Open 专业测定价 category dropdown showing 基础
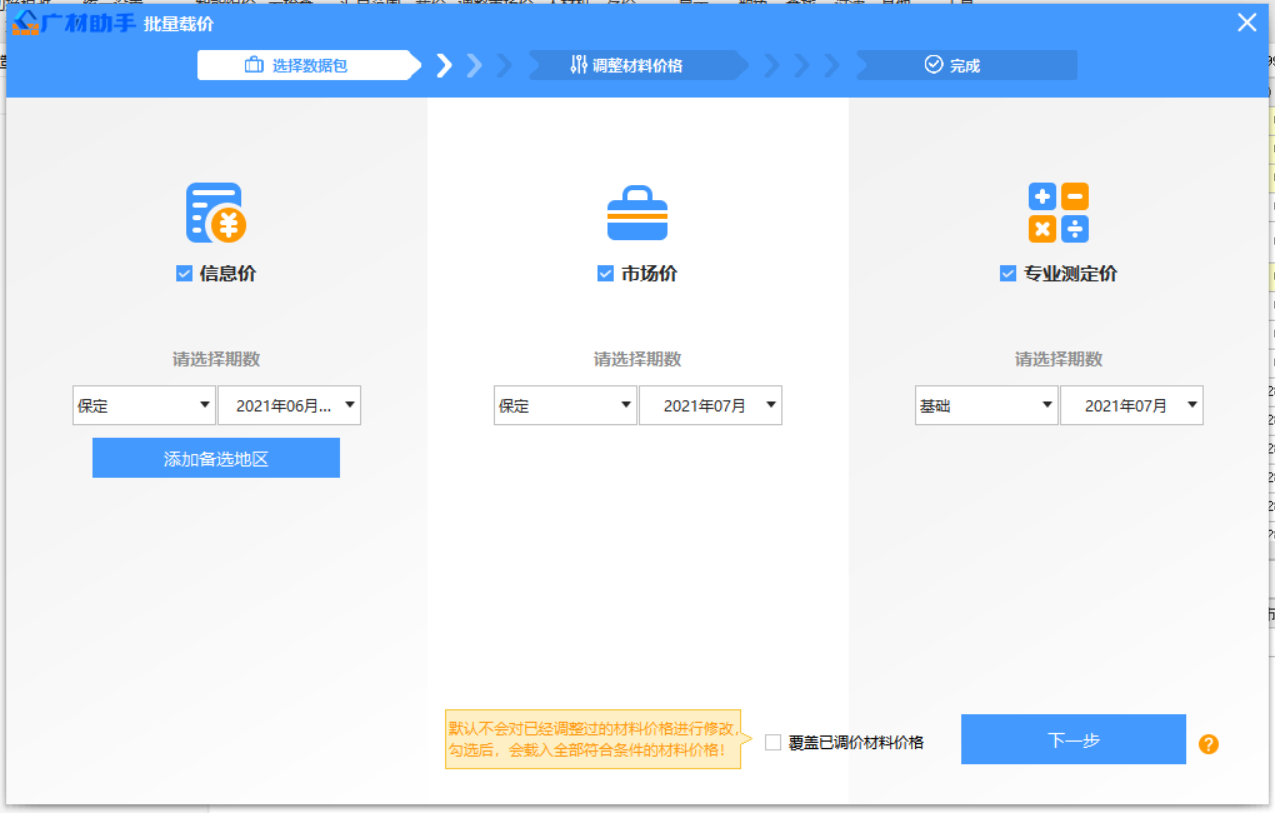The image size is (1275, 813). pos(986,406)
